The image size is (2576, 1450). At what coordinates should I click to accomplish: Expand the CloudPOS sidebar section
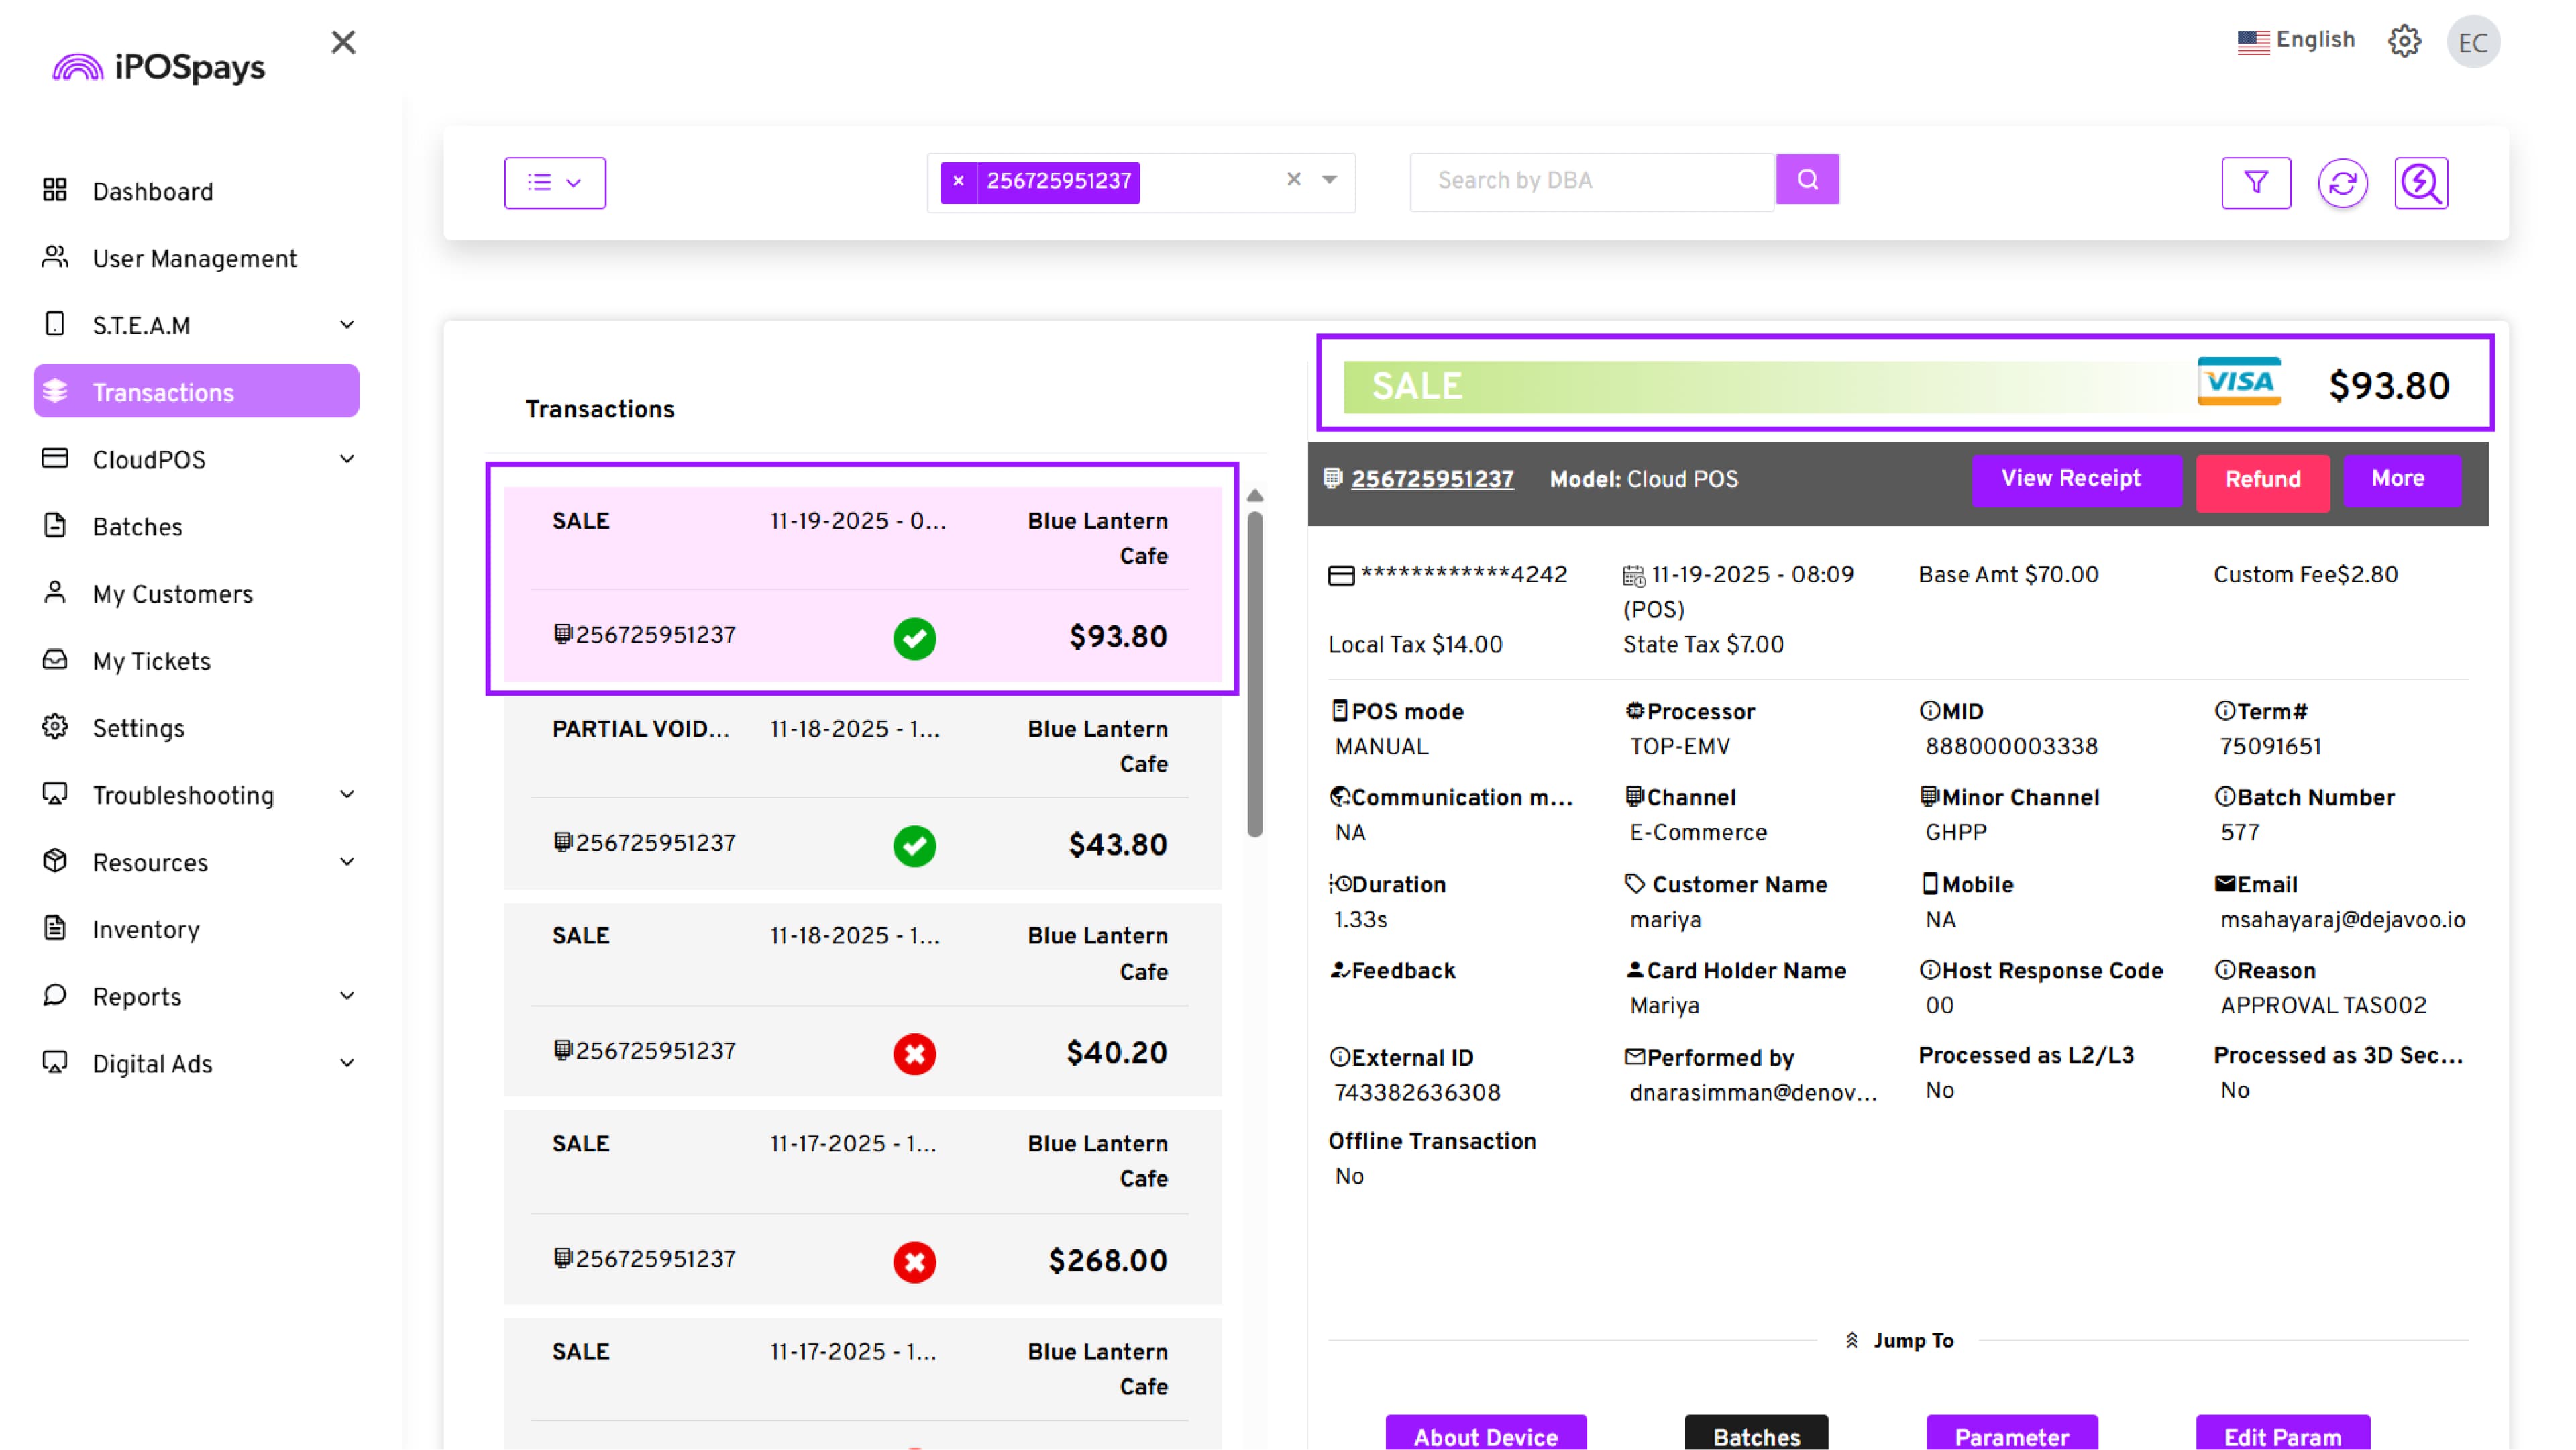pyautogui.click(x=346, y=459)
